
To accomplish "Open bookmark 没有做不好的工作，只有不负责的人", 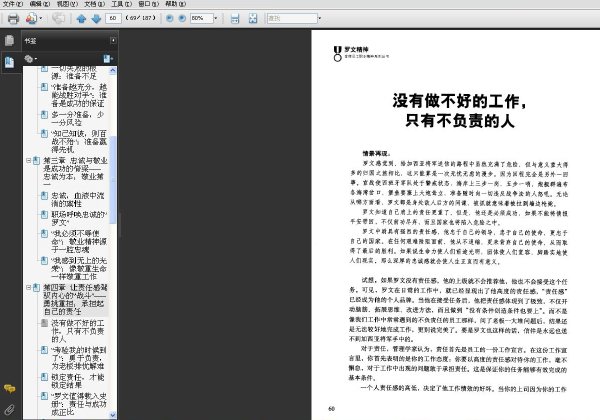I will coord(78,331).
